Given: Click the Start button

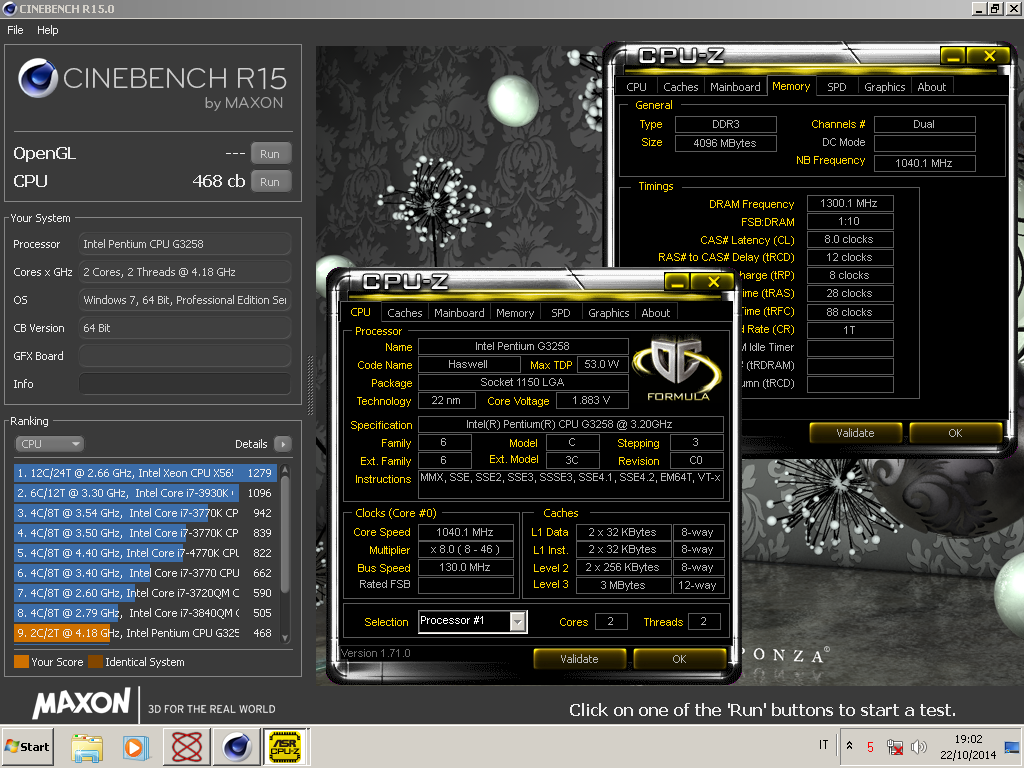Looking at the screenshot, I should tap(27, 746).
